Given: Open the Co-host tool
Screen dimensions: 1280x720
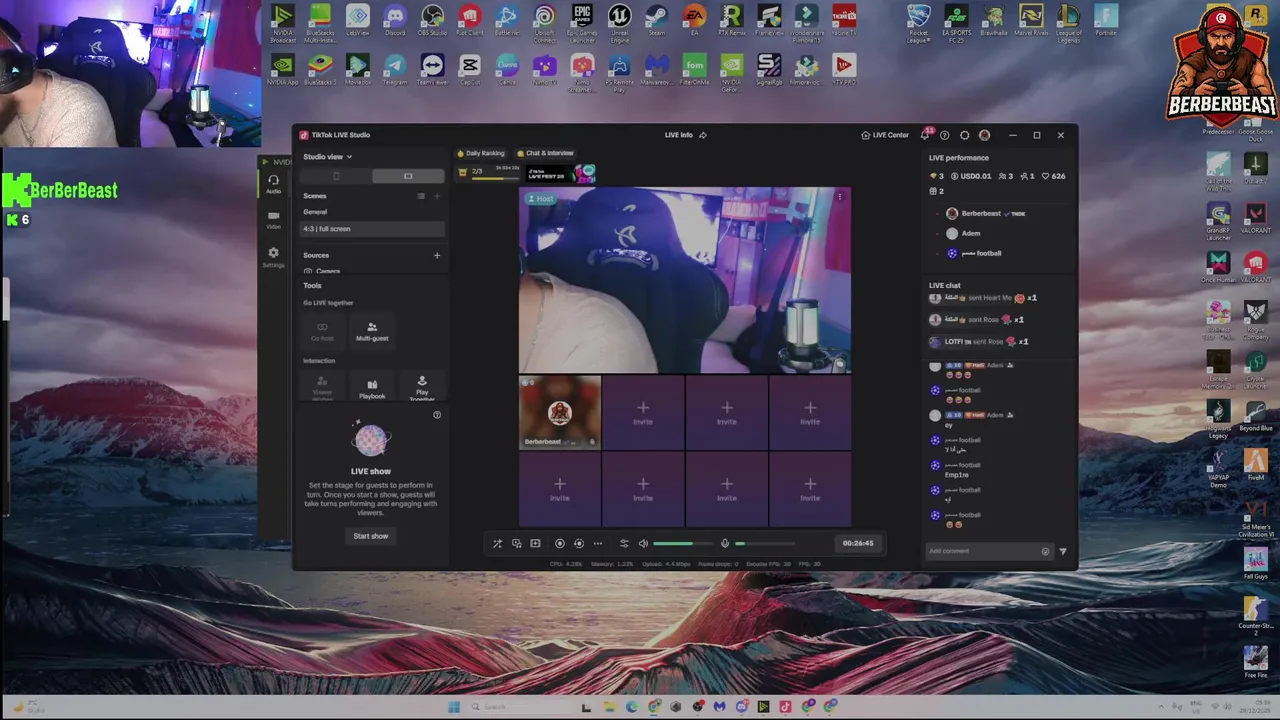Looking at the screenshot, I should [322, 332].
